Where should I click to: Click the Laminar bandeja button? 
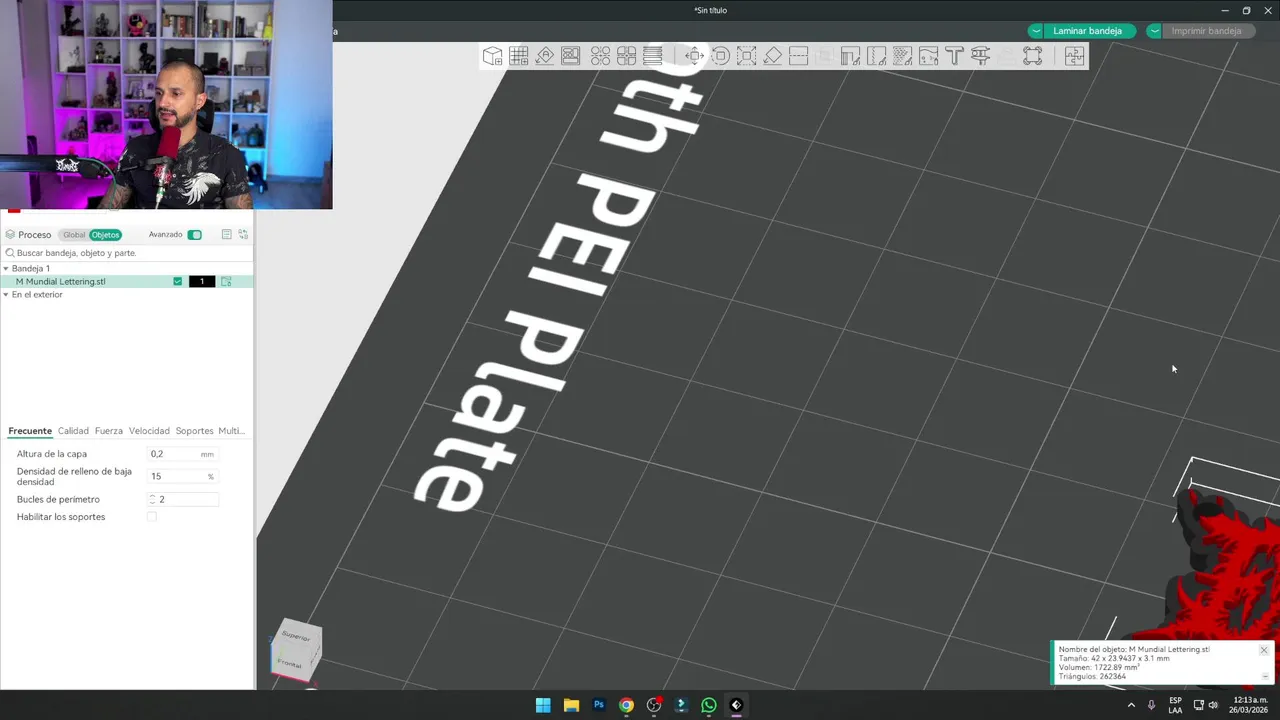(1089, 31)
